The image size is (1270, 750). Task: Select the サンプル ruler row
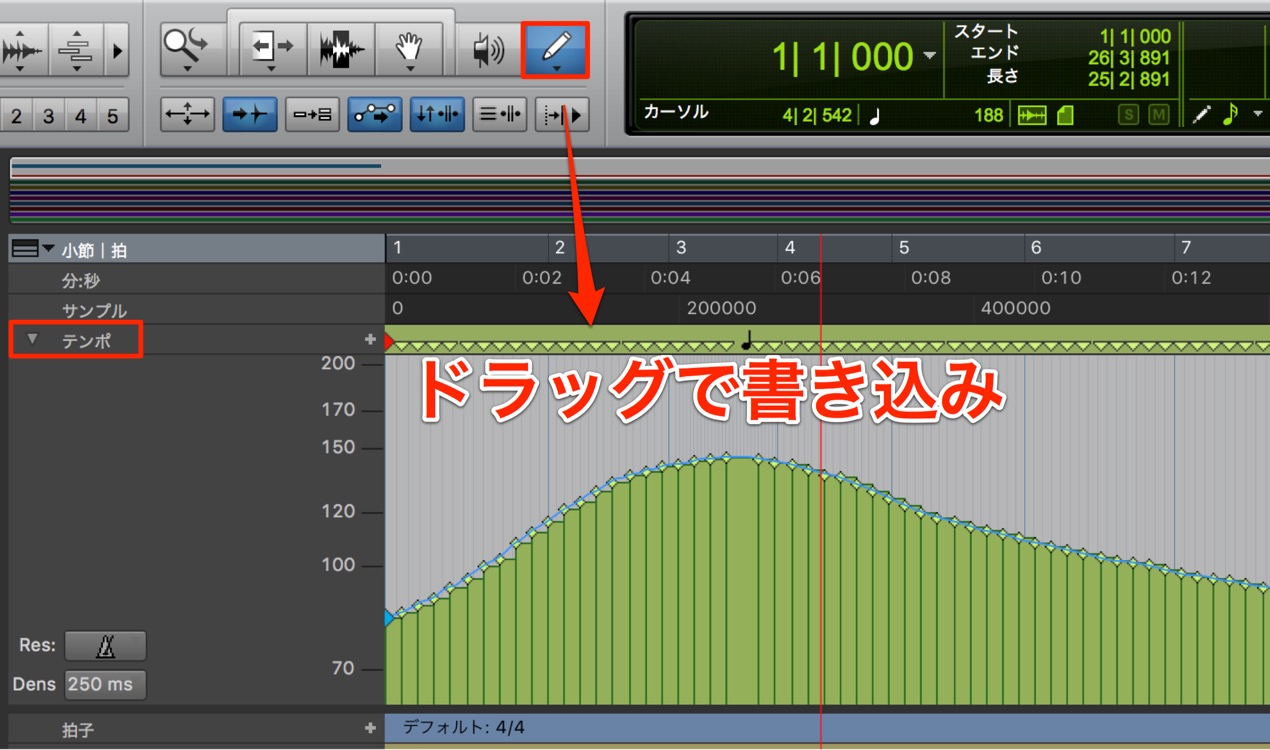tap(94, 311)
